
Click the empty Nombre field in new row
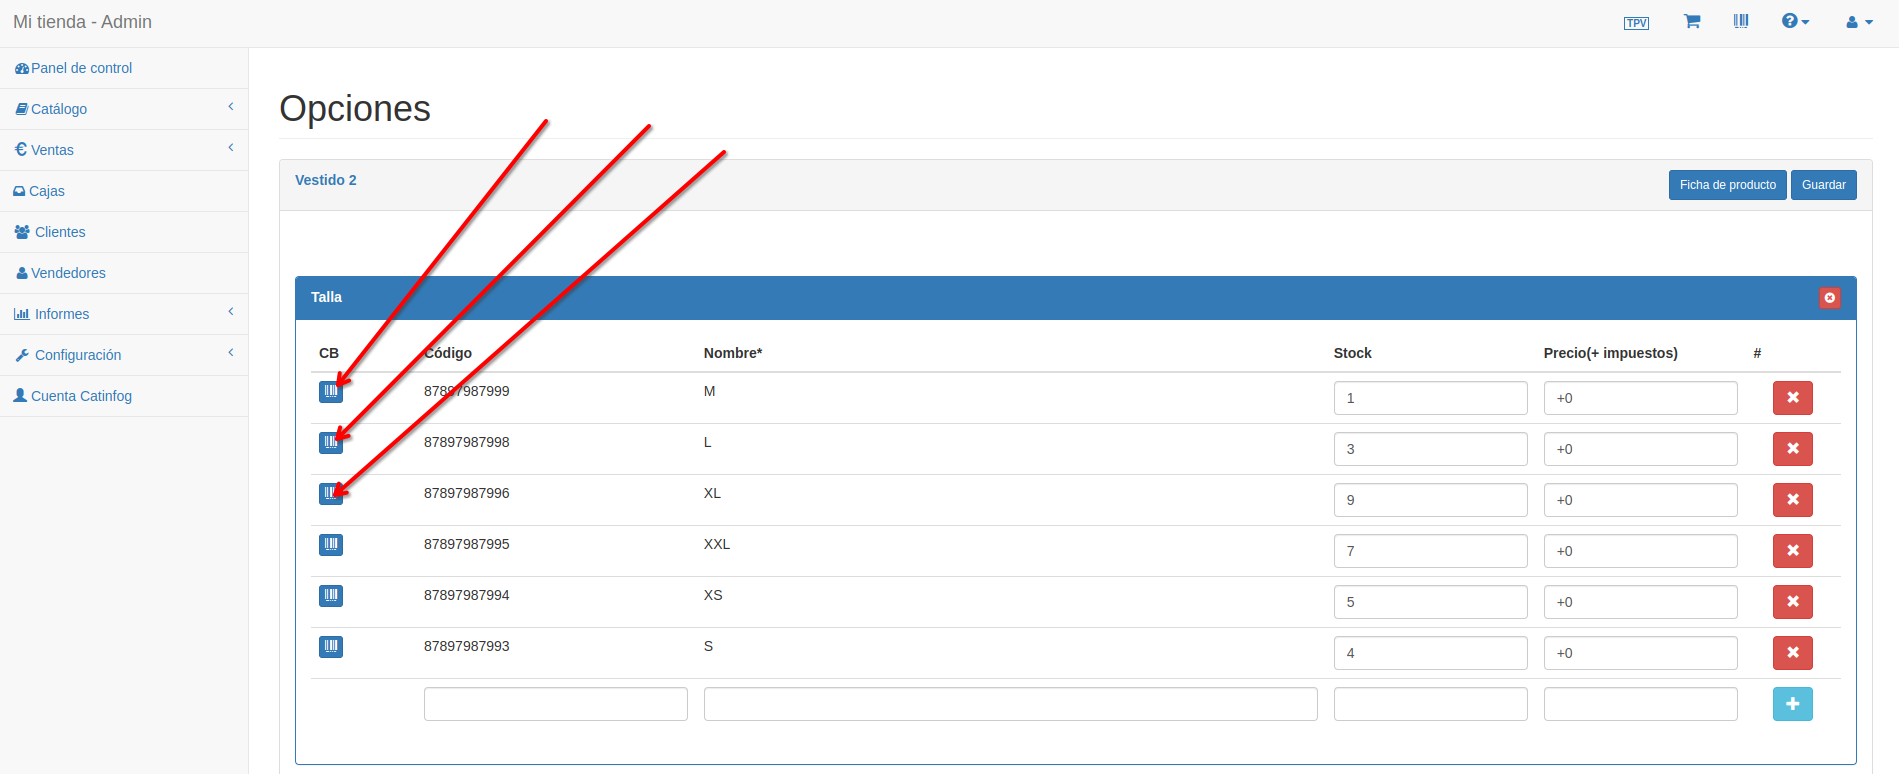click(x=1010, y=704)
